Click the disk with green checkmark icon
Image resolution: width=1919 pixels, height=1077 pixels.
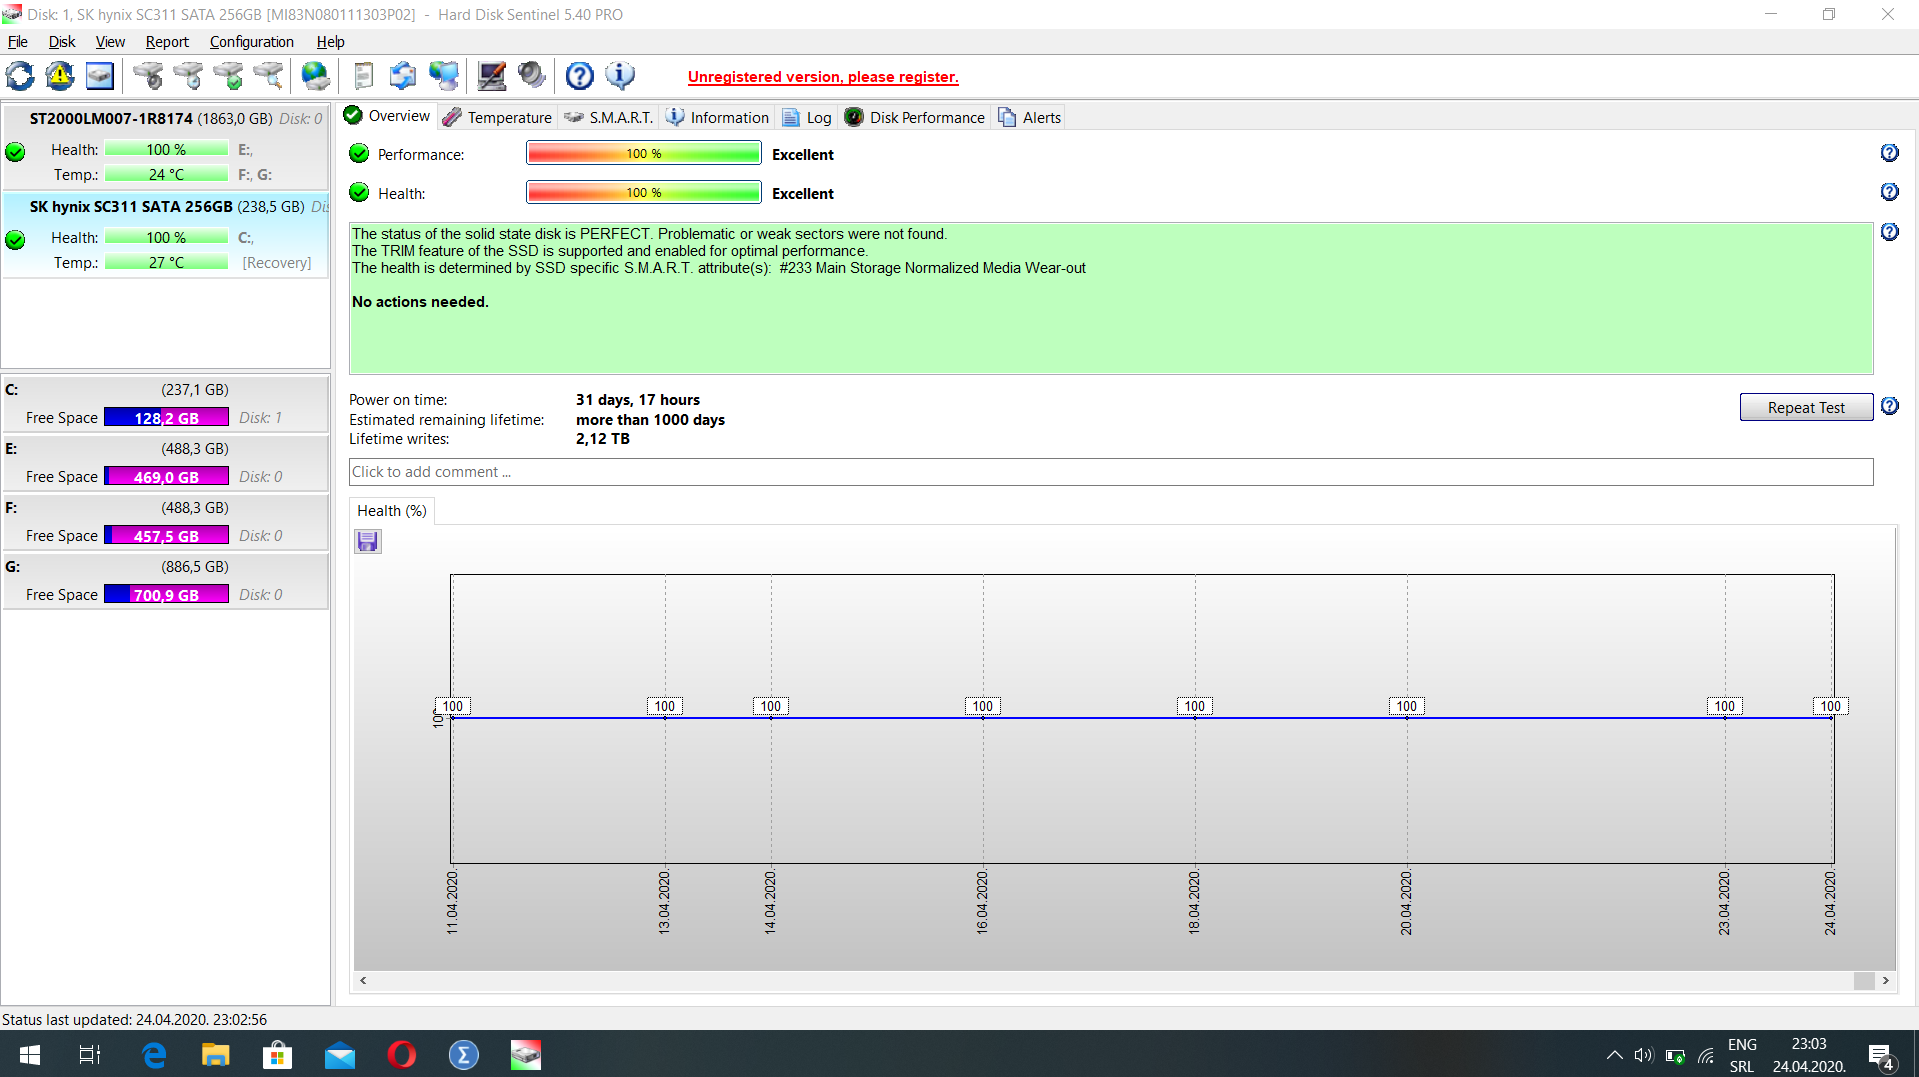pyautogui.click(x=228, y=76)
